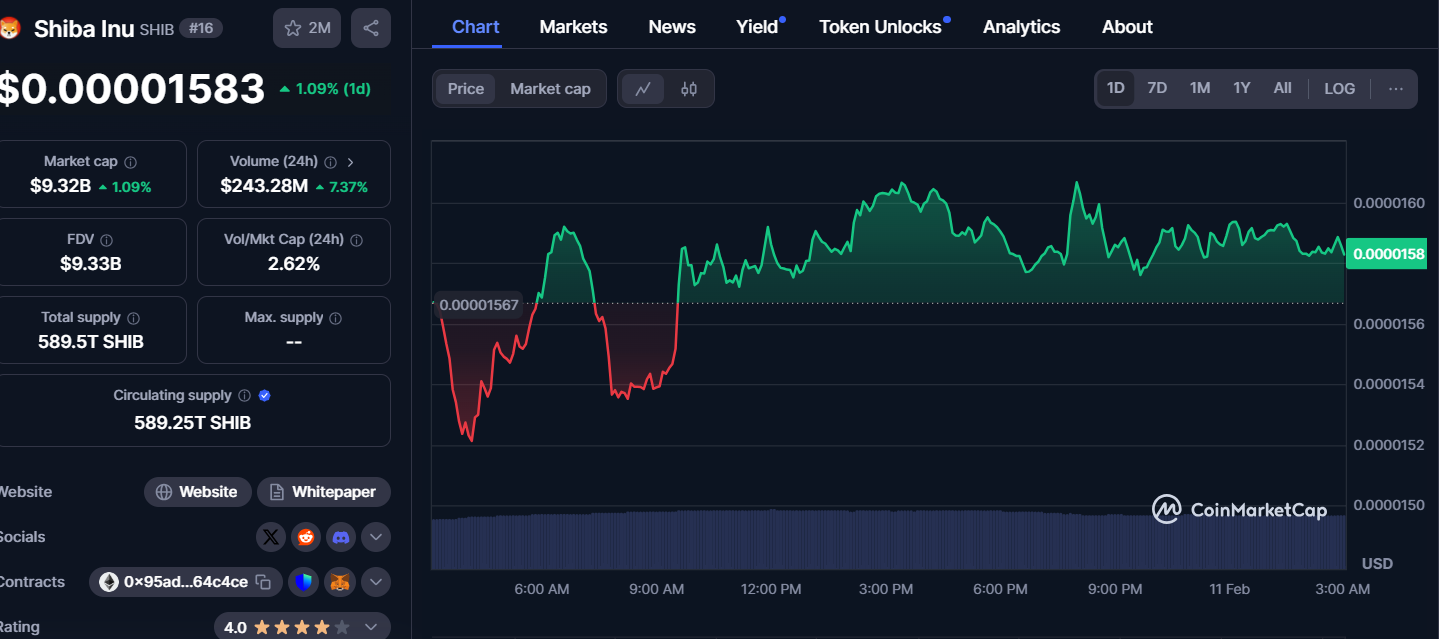The height and width of the screenshot is (639, 1439).
Task: Open the X (Twitter) social link
Action: point(271,537)
